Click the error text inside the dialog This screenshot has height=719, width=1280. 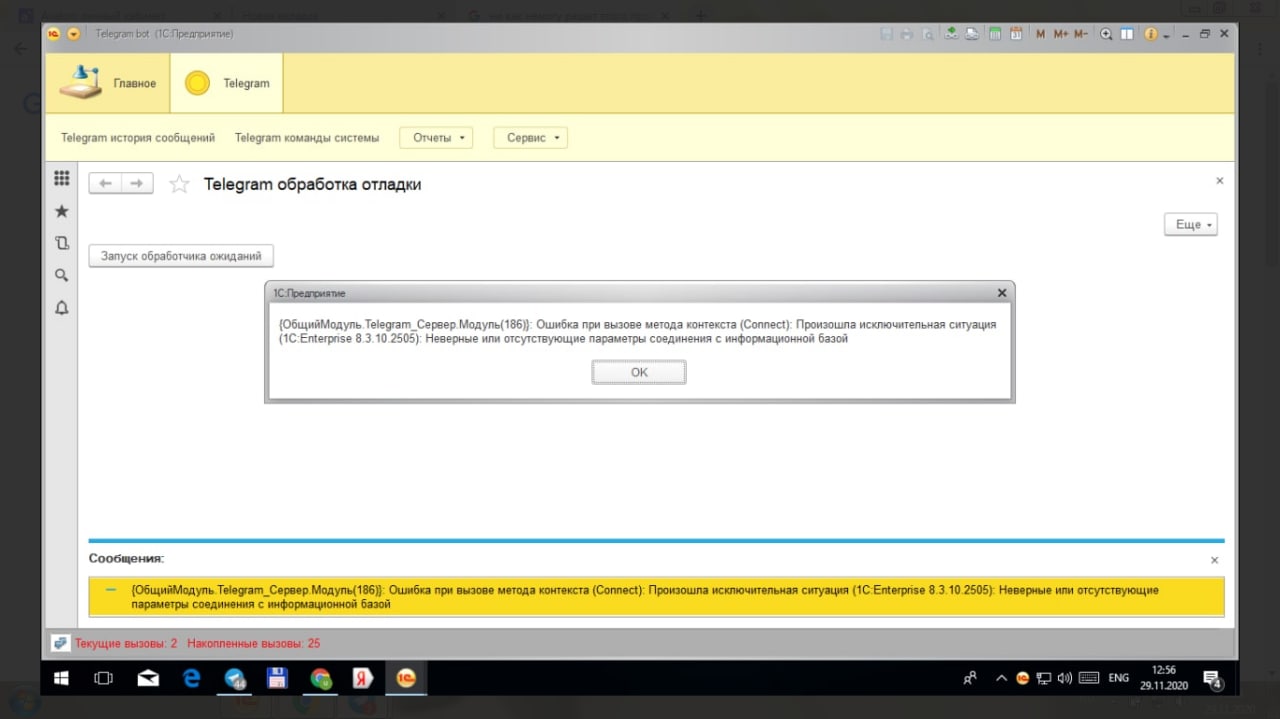click(x=638, y=332)
